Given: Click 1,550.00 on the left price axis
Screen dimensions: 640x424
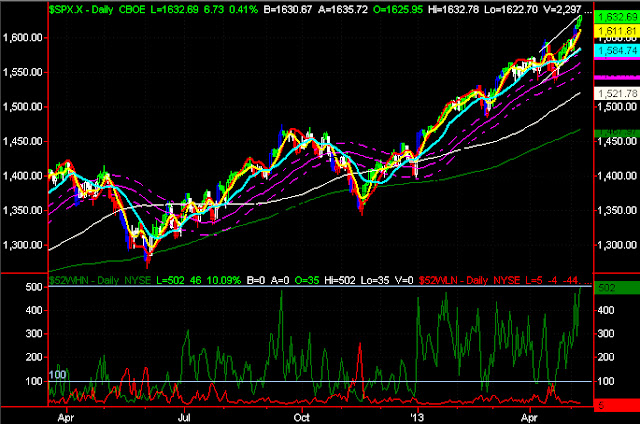Looking at the screenshot, I should 22,72.
